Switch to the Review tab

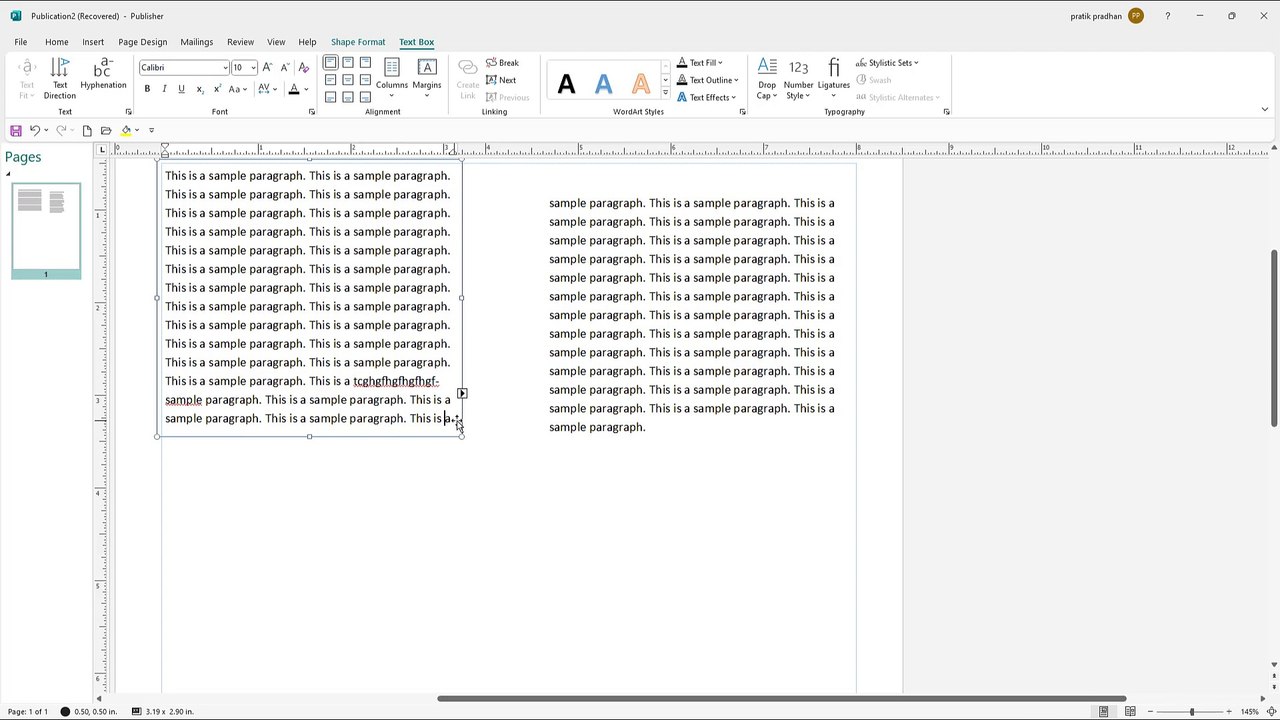click(x=240, y=42)
